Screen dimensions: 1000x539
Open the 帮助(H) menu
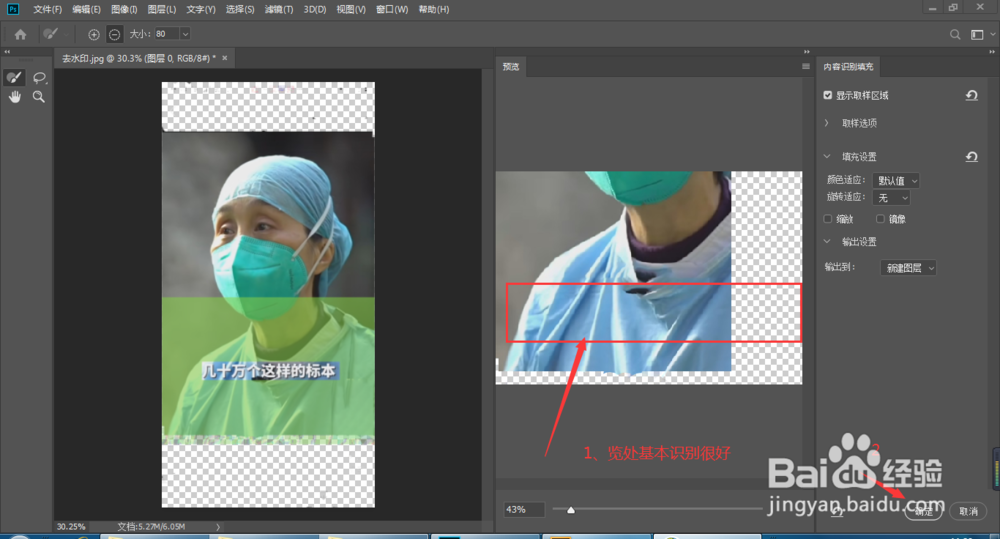pos(434,9)
